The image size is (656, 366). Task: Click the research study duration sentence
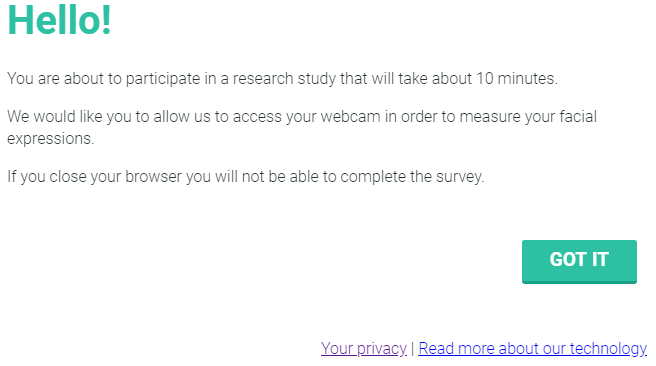point(282,79)
